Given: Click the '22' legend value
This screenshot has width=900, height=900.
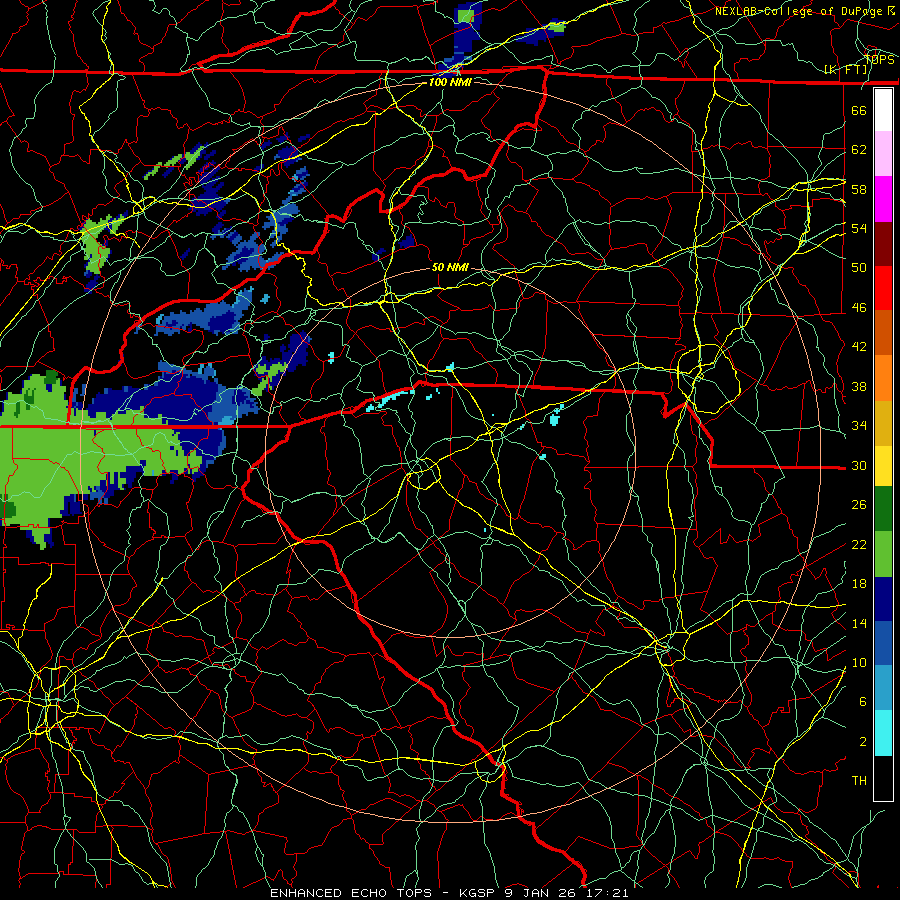Looking at the screenshot, I should 859,545.
